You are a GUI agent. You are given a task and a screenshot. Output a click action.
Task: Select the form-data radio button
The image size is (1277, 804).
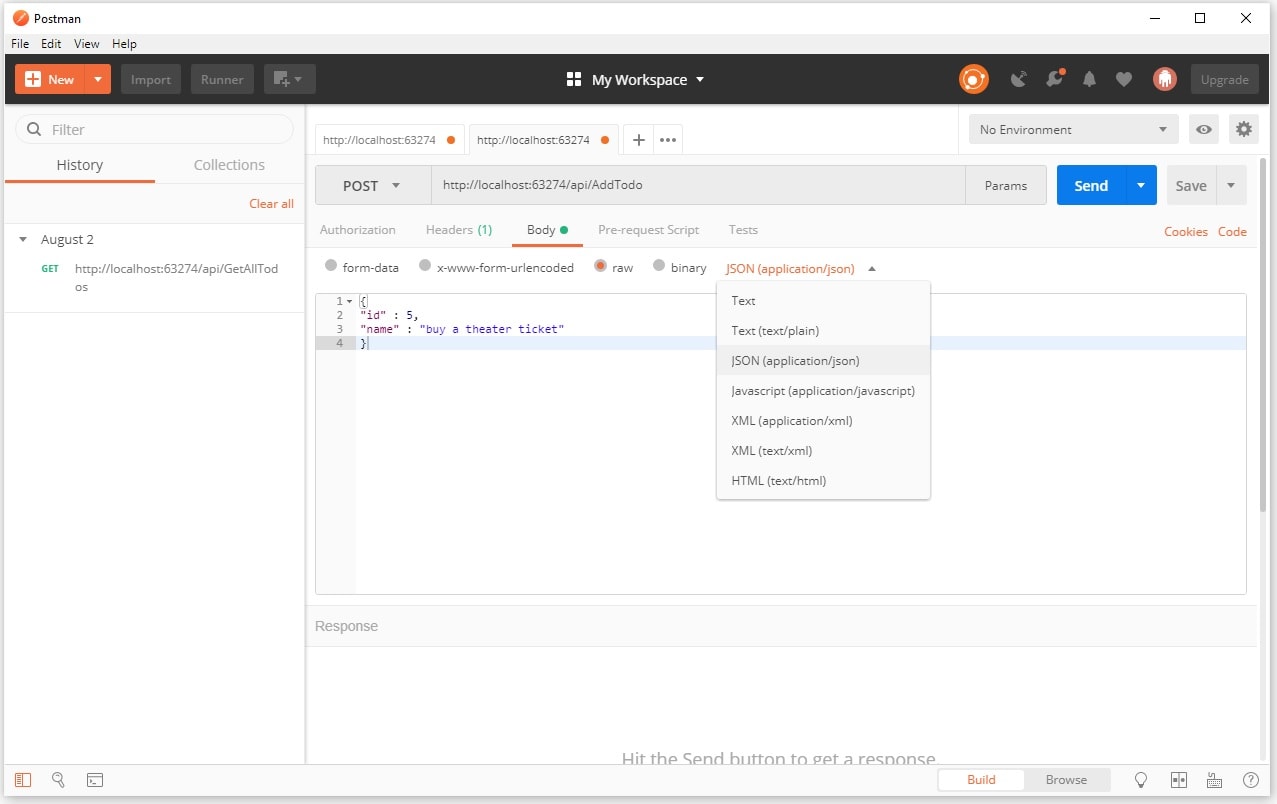click(x=332, y=266)
